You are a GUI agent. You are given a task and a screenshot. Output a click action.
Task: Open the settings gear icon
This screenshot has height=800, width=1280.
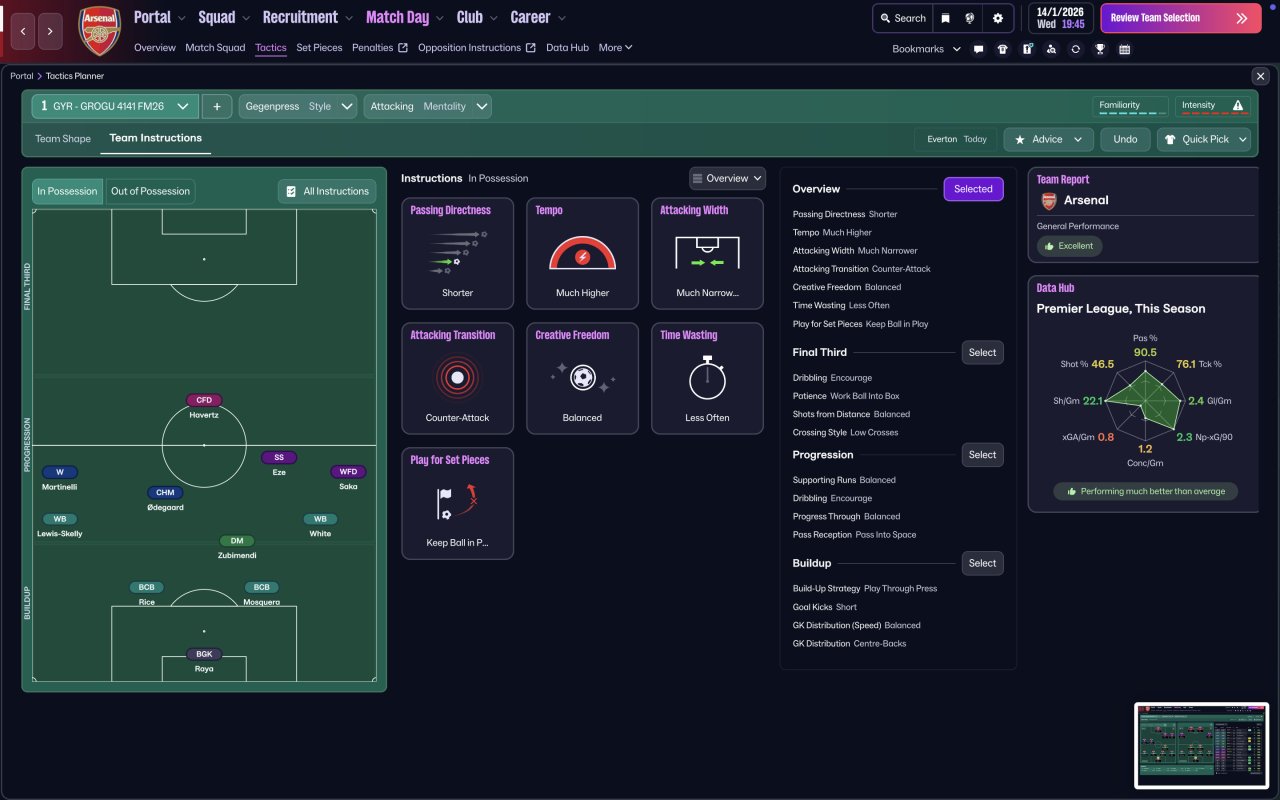[998, 18]
